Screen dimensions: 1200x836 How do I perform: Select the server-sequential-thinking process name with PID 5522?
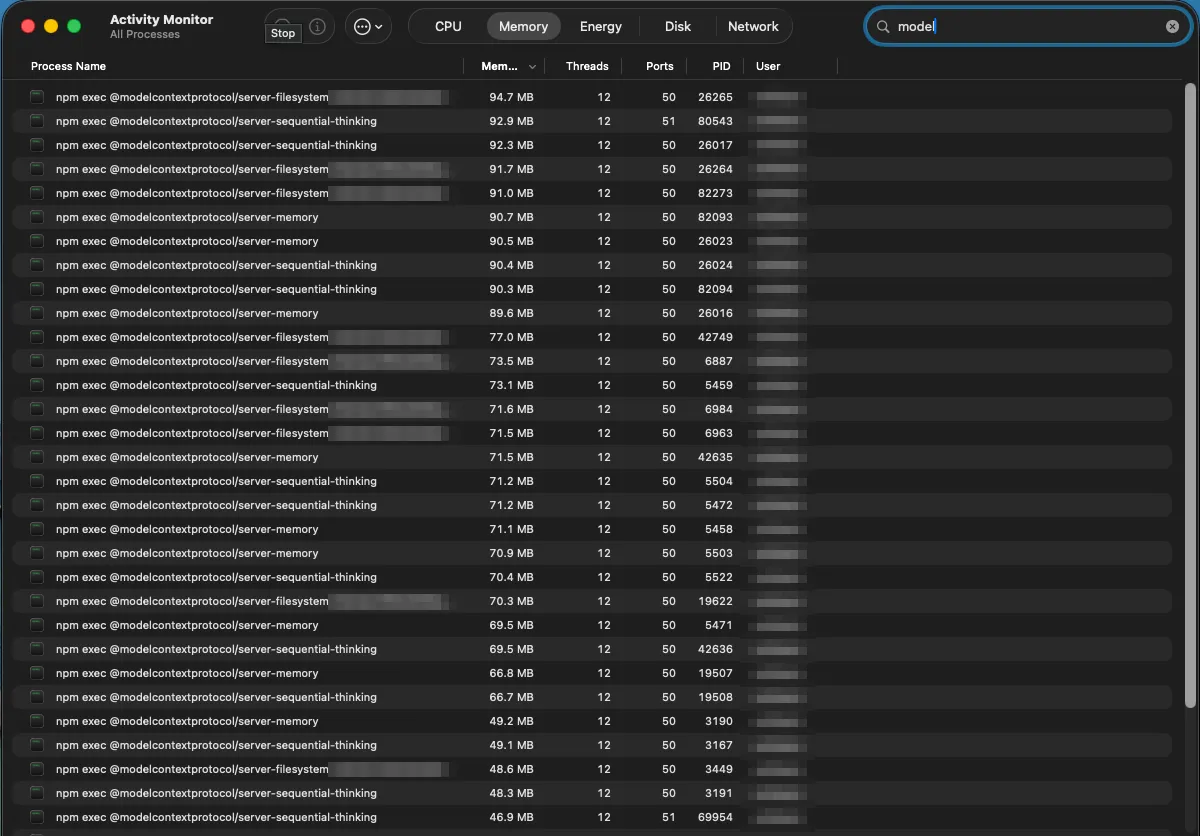[x=216, y=577]
